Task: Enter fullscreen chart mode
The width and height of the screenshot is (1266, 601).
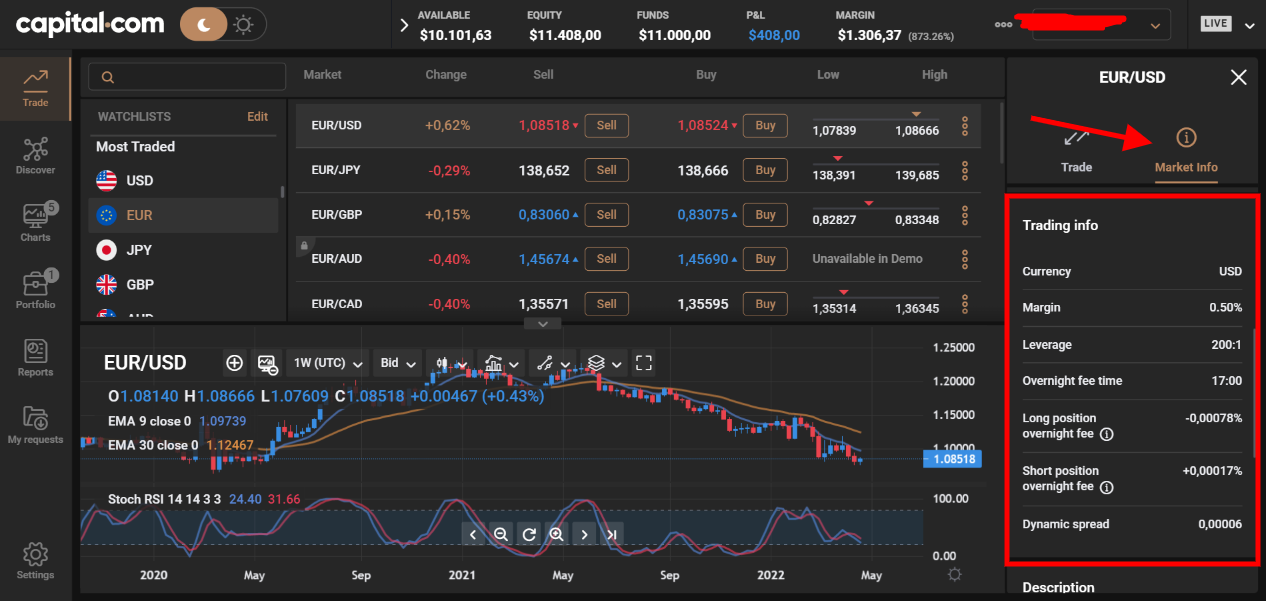Action: (x=644, y=363)
